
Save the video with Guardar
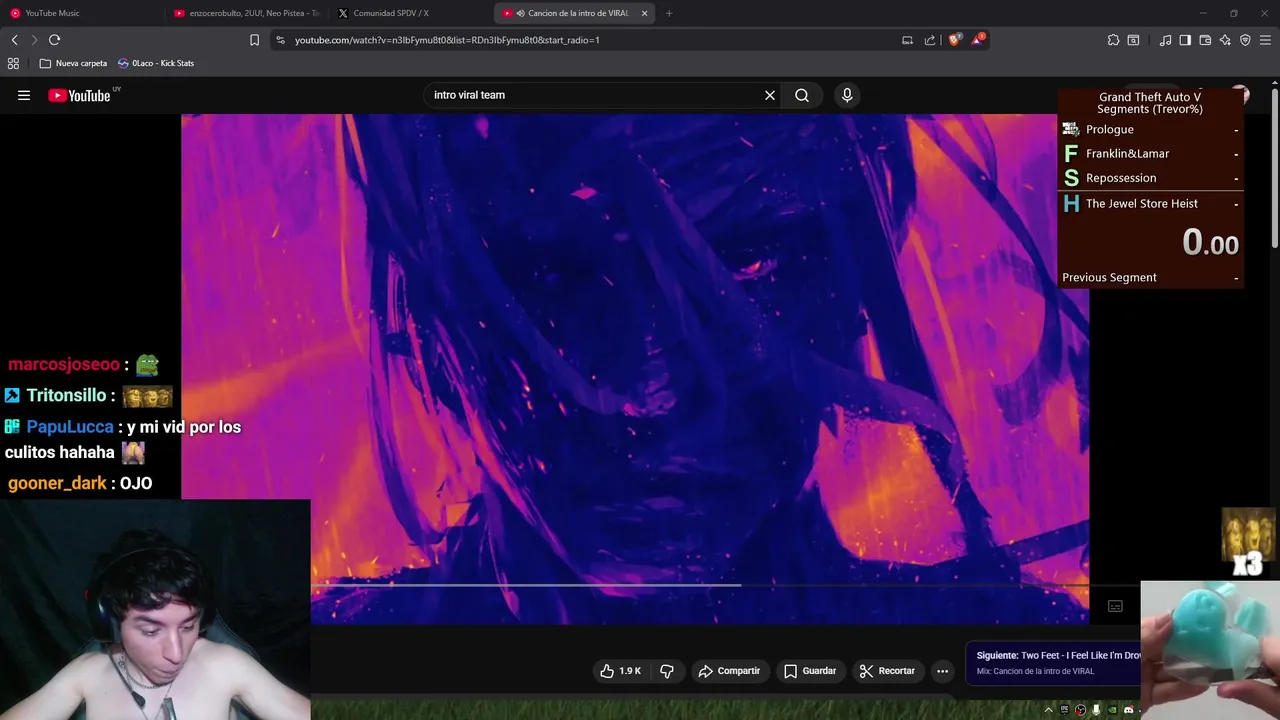[809, 671]
